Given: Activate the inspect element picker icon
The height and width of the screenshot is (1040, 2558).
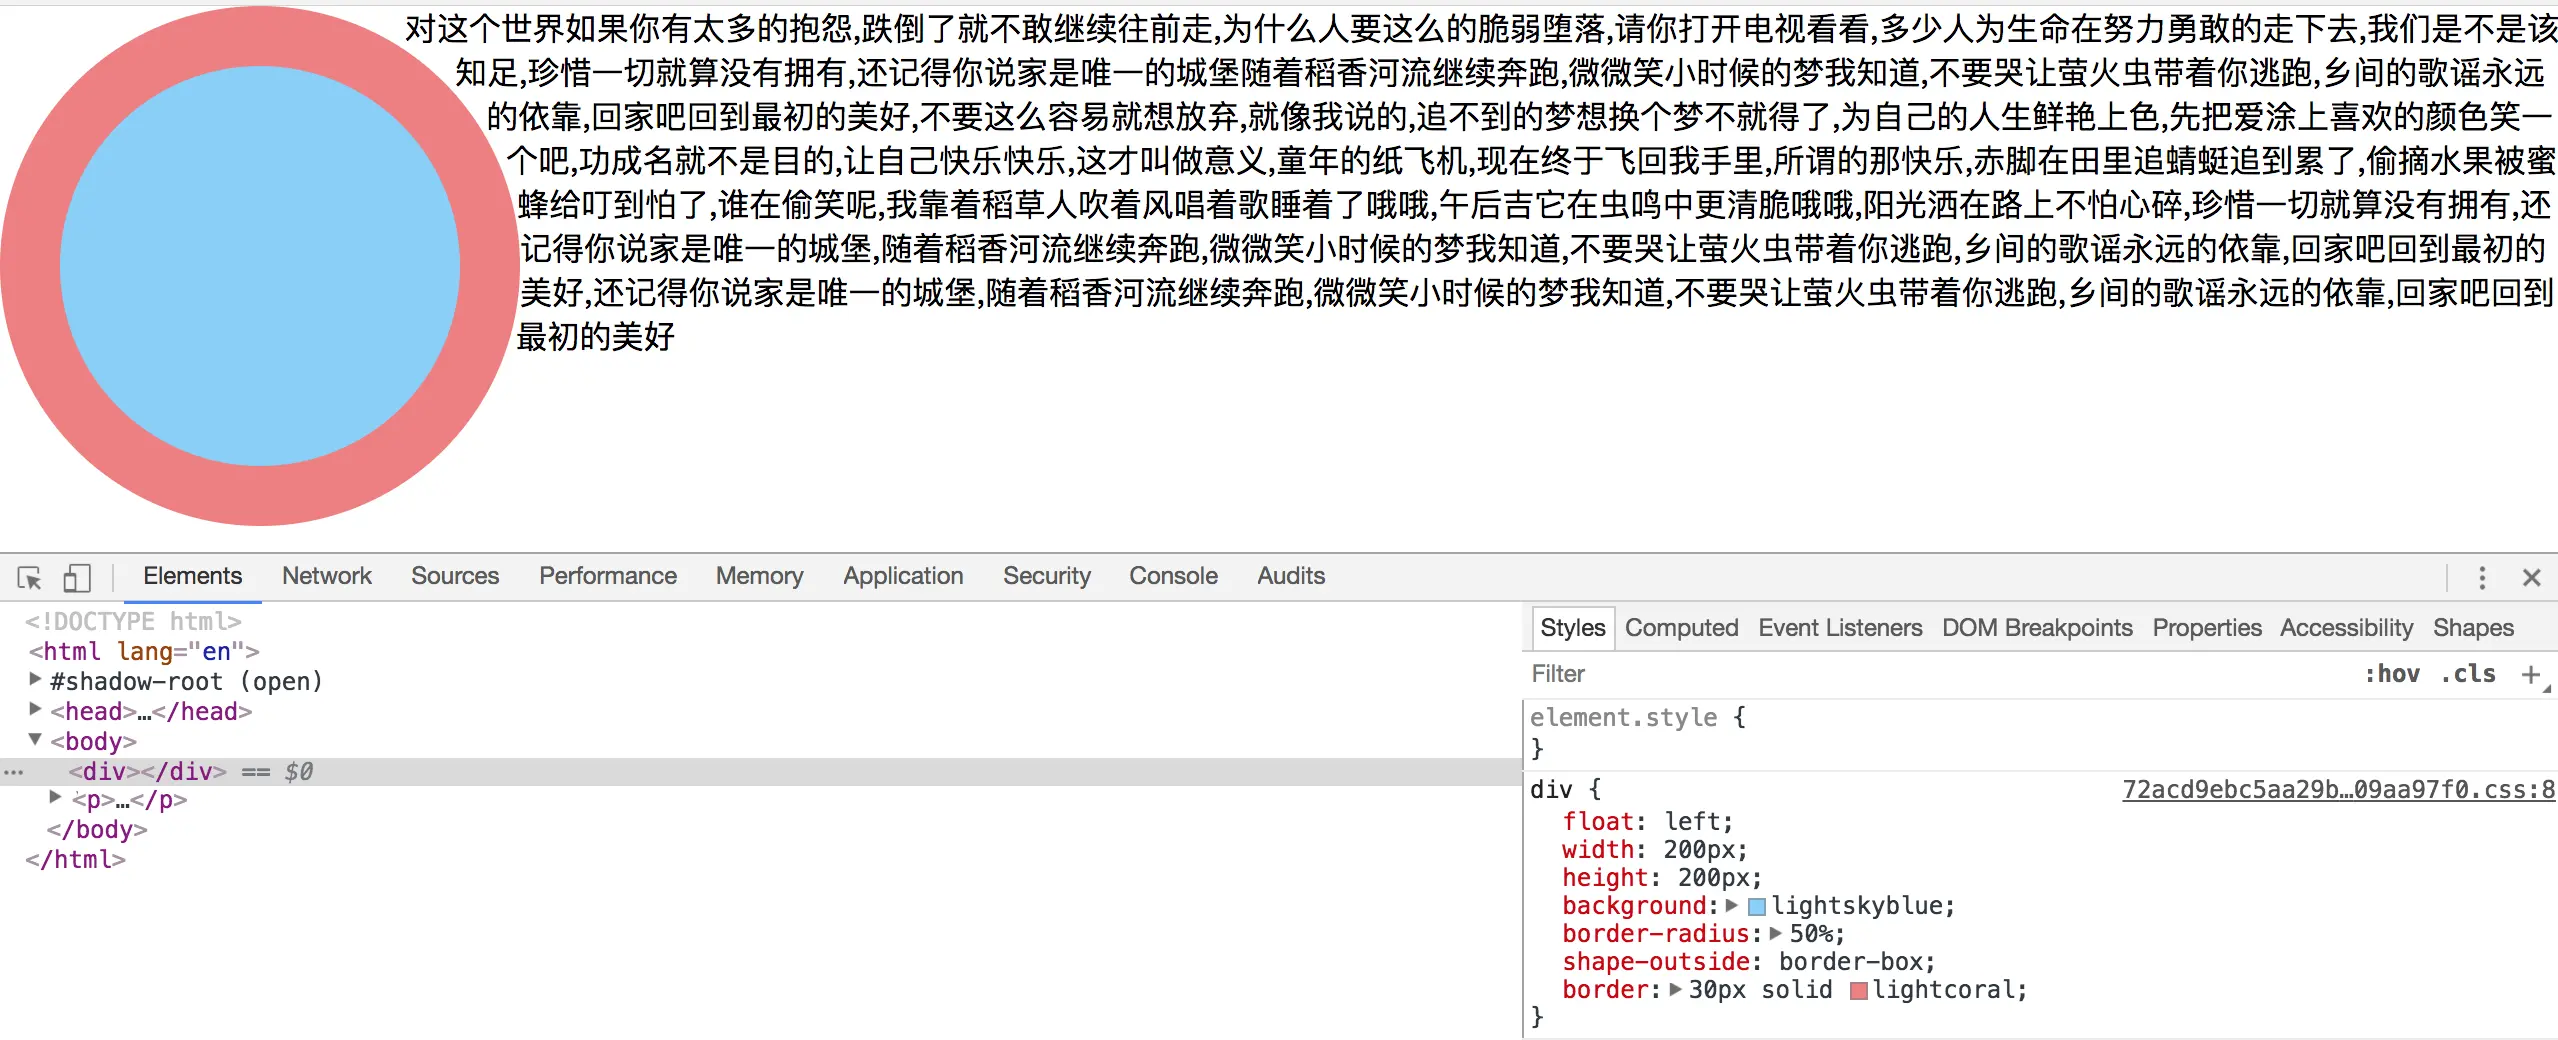Looking at the screenshot, I should (30, 577).
